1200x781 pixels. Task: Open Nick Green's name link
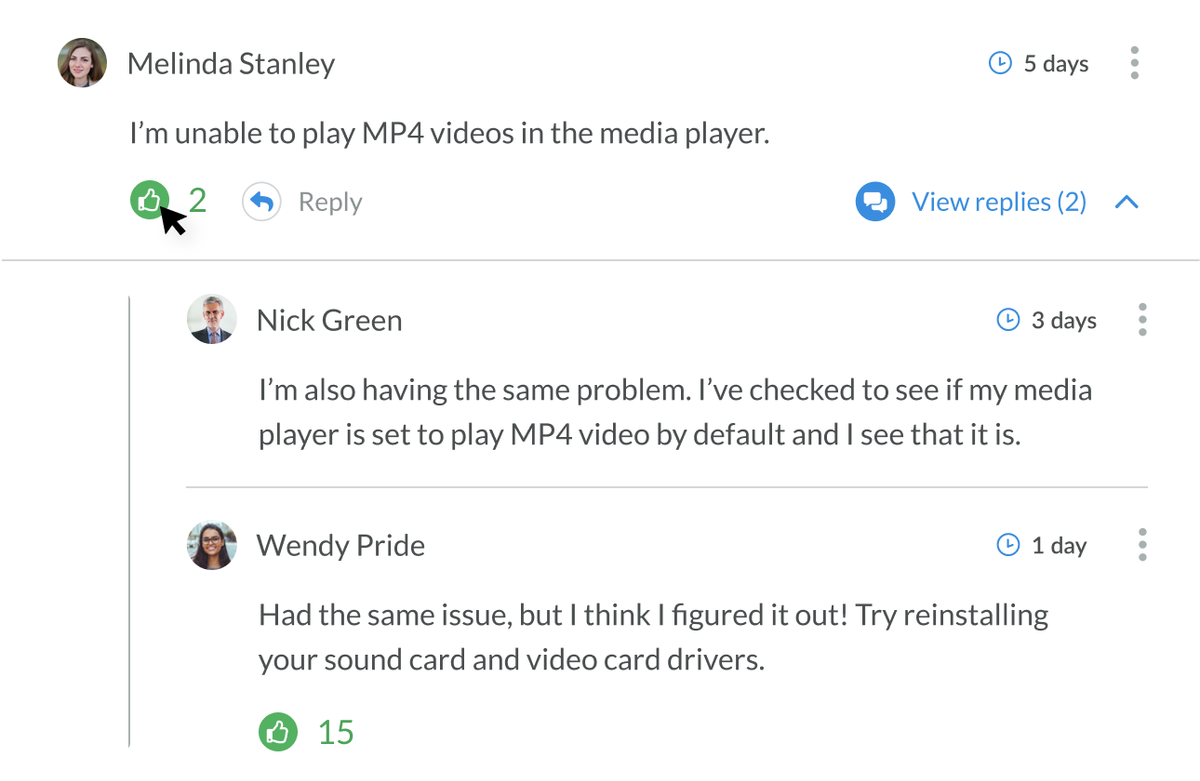pyautogui.click(x=329, y=321)
